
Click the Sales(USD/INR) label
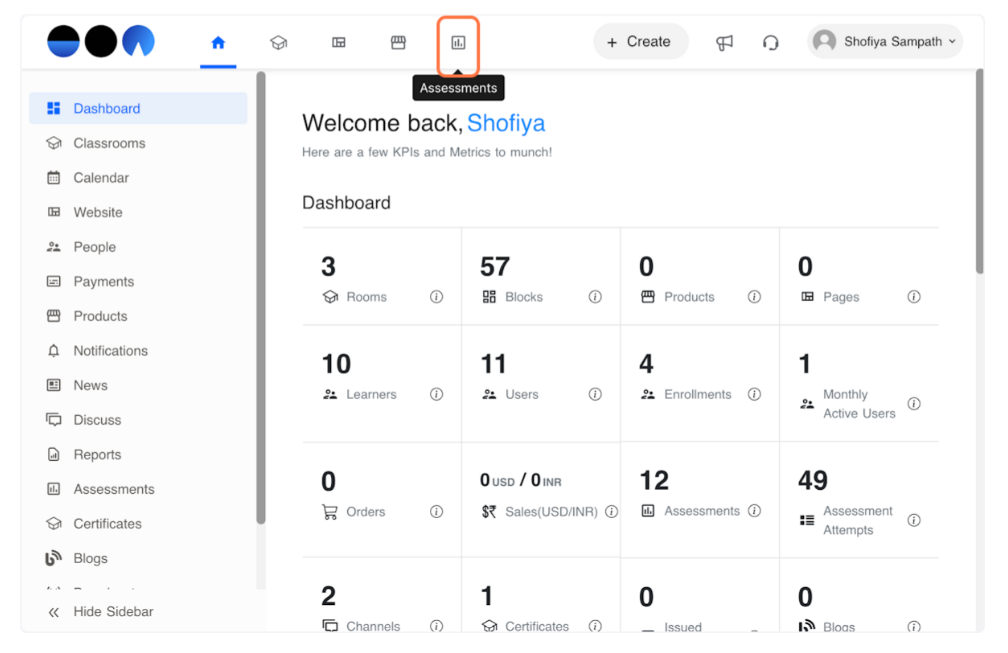tap(551, 512)
